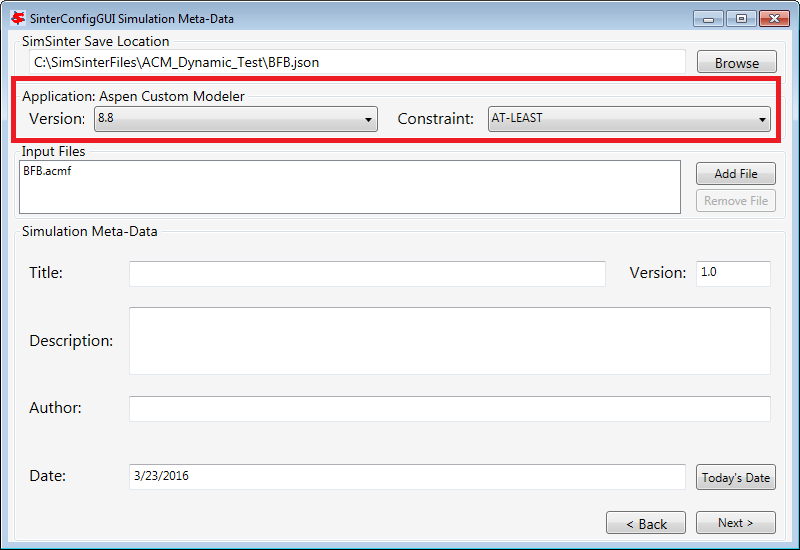Viewport: 800px width, 550px height.
Task: Select BFB.acmf in the Input Files list
Action: pyautogui.click(x=47, y=171)
